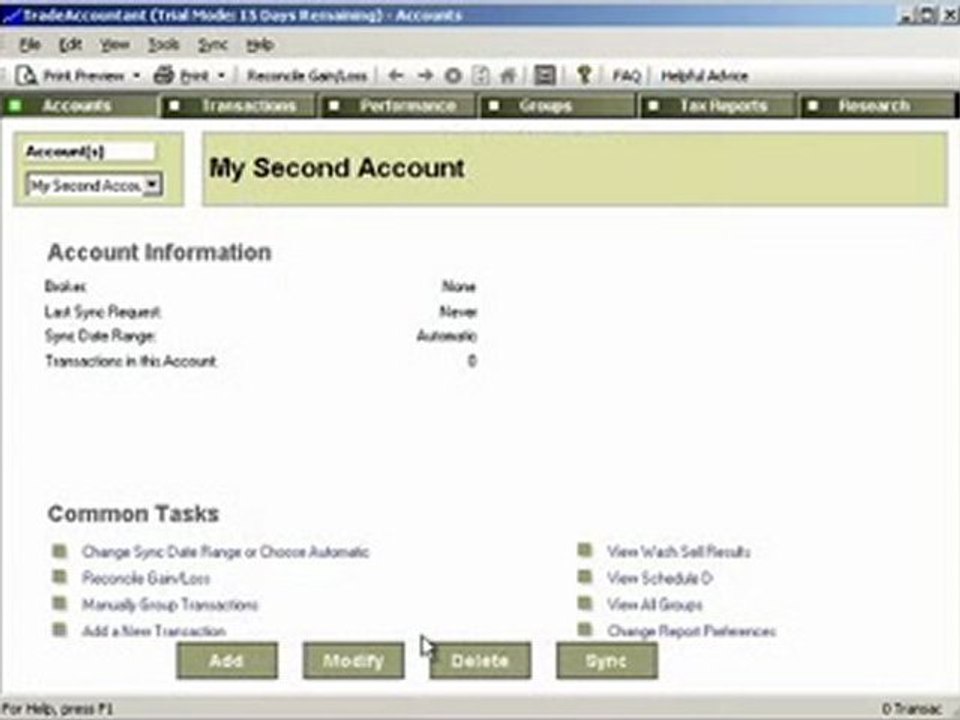This screenshot has width=960, height=720.
Task: Click the refresh page toolbar icon
Action: [x=481, y=76]
